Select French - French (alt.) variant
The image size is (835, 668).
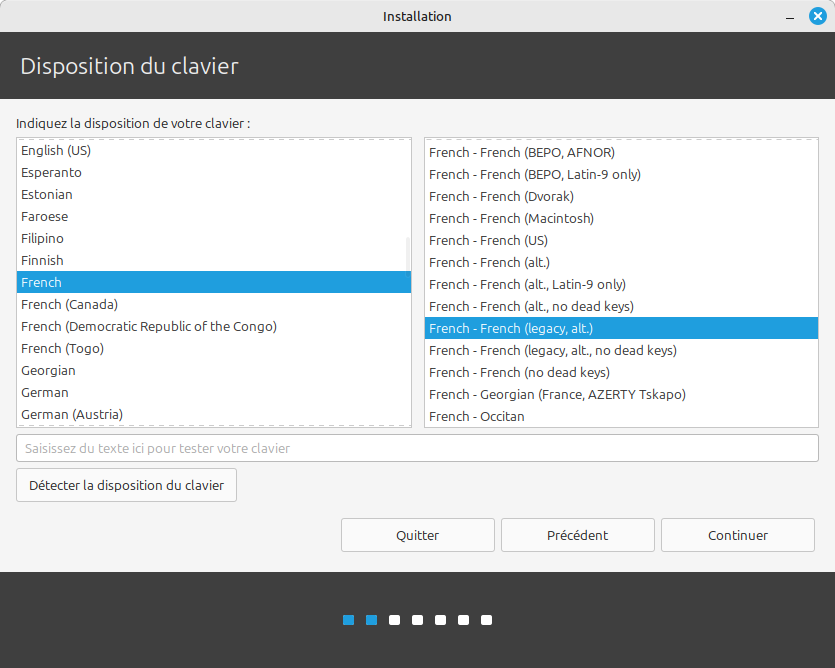621,263
